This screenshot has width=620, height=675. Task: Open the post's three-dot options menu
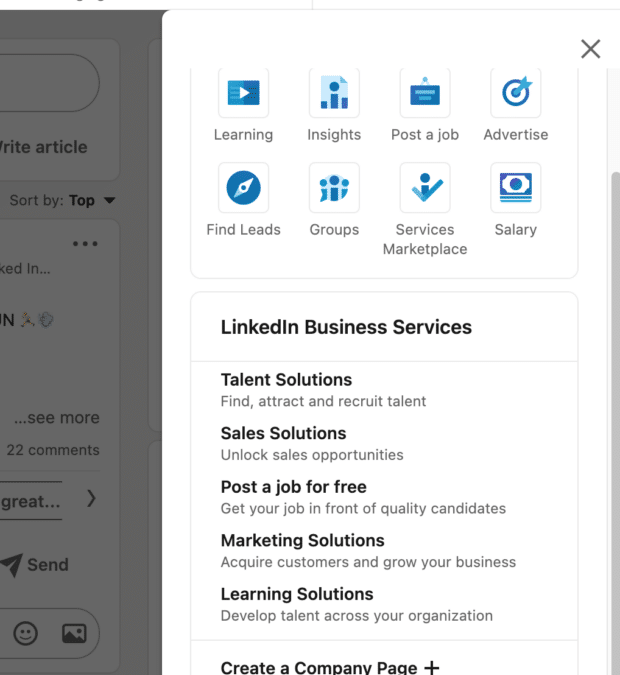pos(85,244)
